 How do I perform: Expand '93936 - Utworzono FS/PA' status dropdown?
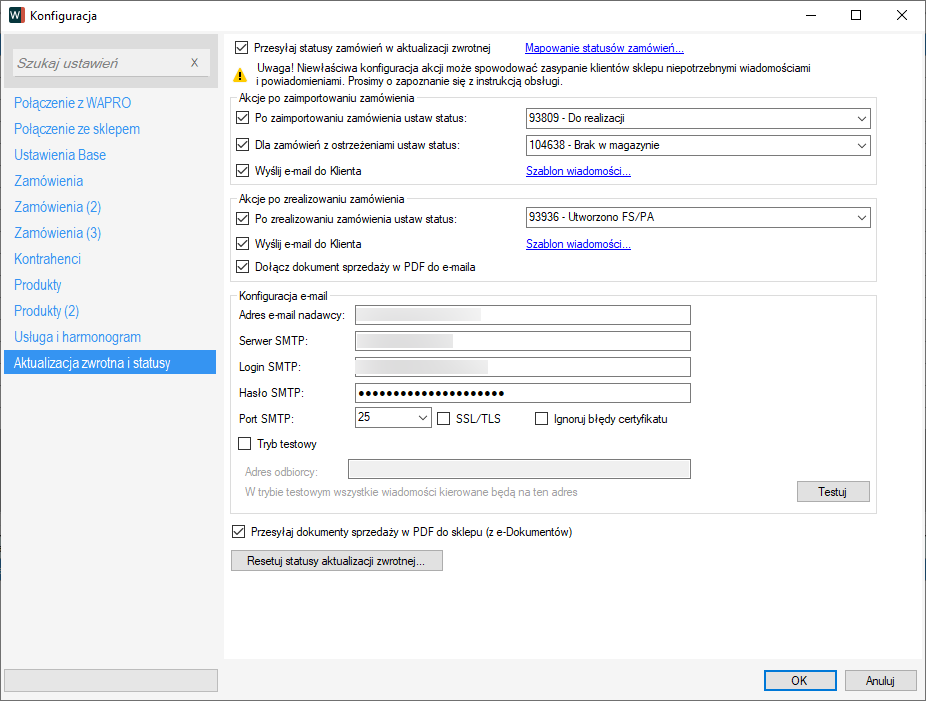861,219
